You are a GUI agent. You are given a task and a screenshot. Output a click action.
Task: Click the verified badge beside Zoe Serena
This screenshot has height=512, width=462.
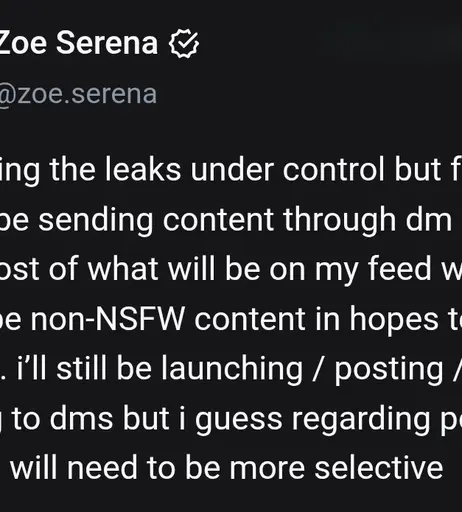pos(184,43)
